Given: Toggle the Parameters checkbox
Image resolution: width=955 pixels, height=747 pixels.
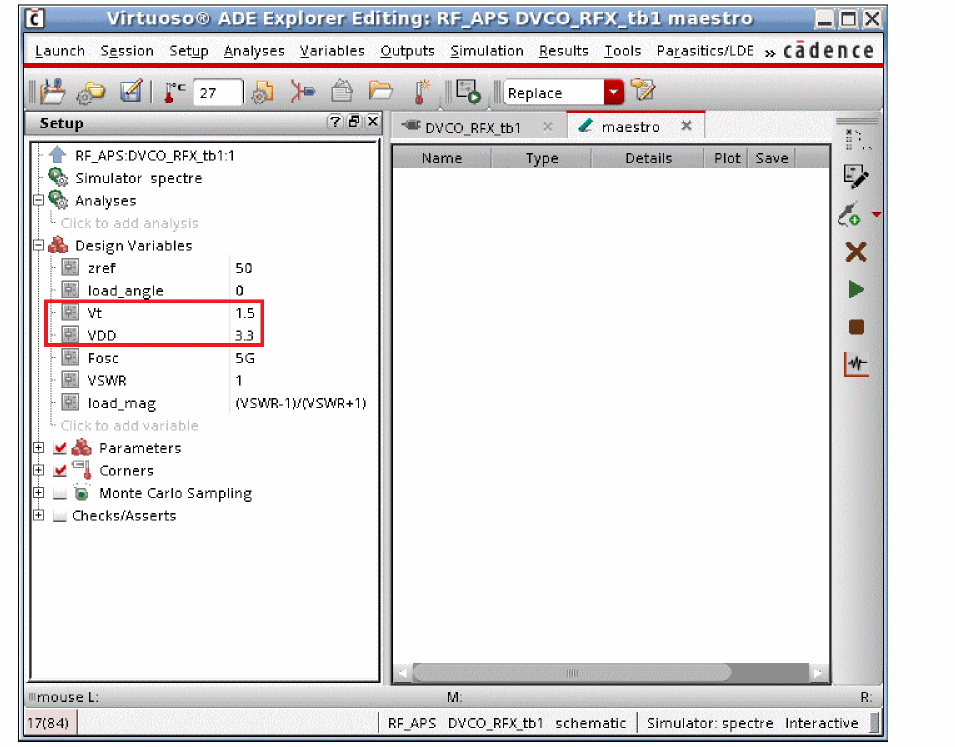Looking at the screenshot, I should coord(60,448).
